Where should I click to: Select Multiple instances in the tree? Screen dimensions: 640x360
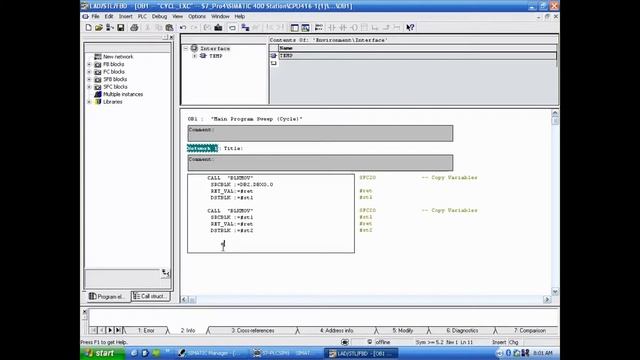[123, 94]
